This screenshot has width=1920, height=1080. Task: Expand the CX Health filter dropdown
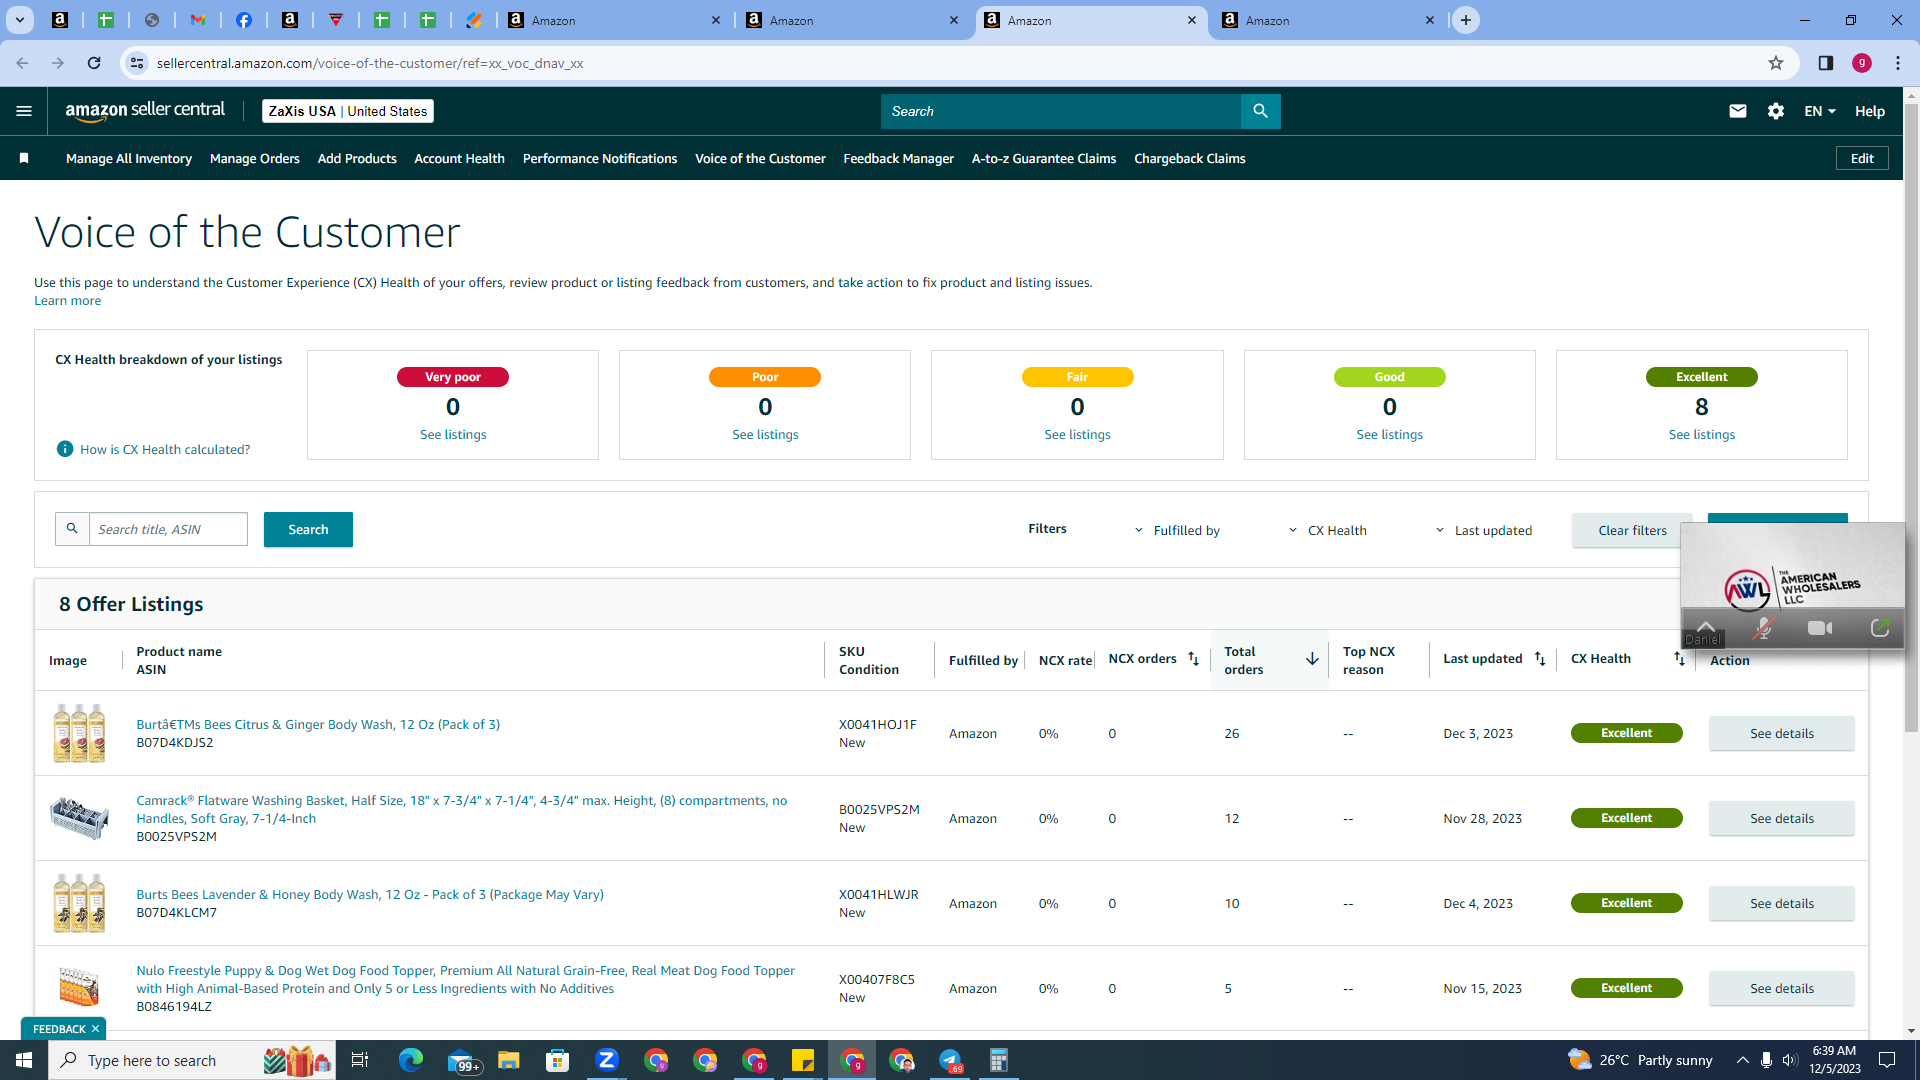pos(1328,530)
